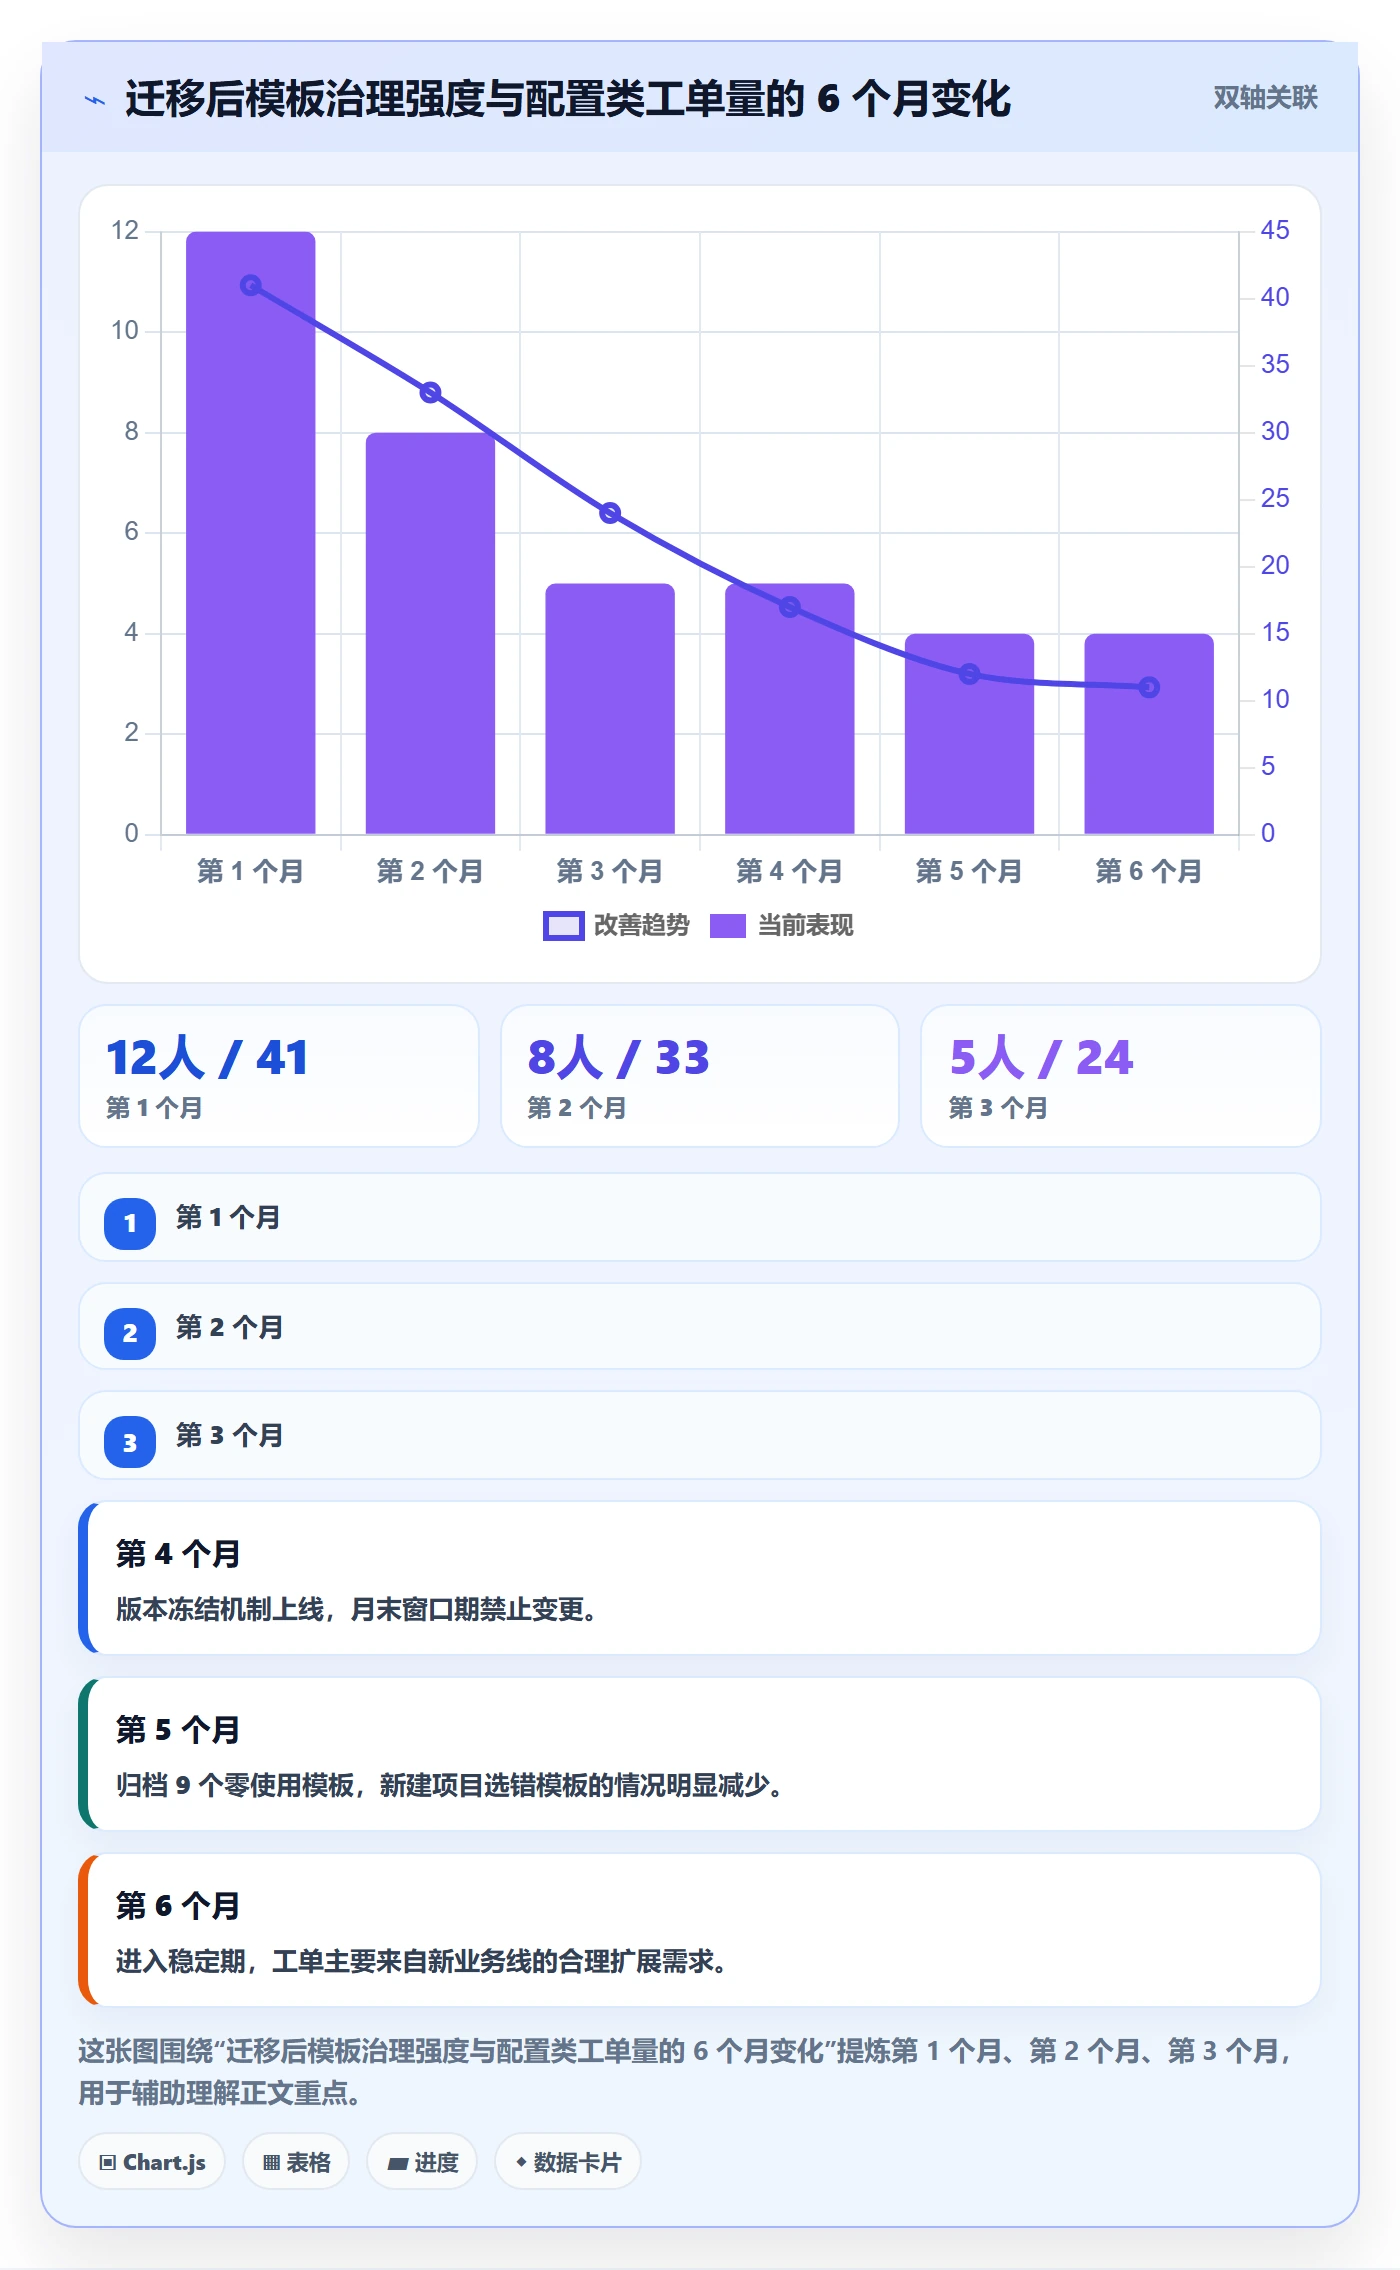The image size is (1400, 2270).
Task: Click the lightning icon beside the title
Action: pos(95,100)
